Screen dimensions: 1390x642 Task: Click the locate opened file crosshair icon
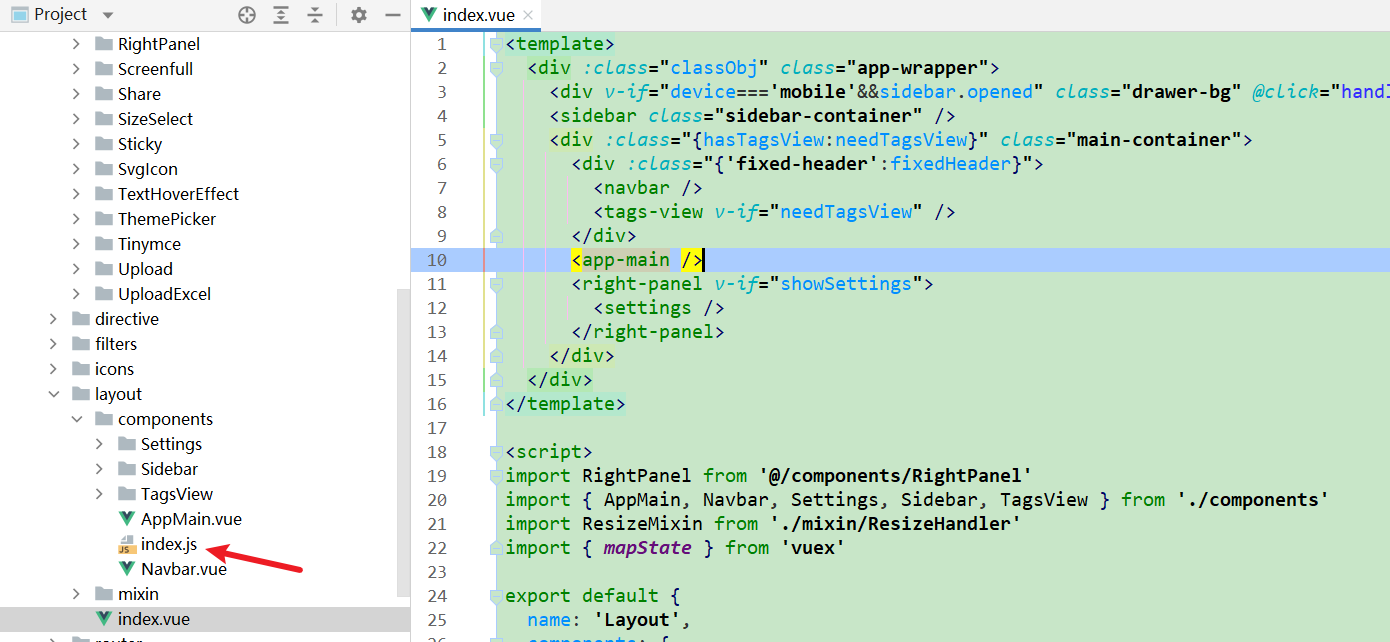(247, 15)
